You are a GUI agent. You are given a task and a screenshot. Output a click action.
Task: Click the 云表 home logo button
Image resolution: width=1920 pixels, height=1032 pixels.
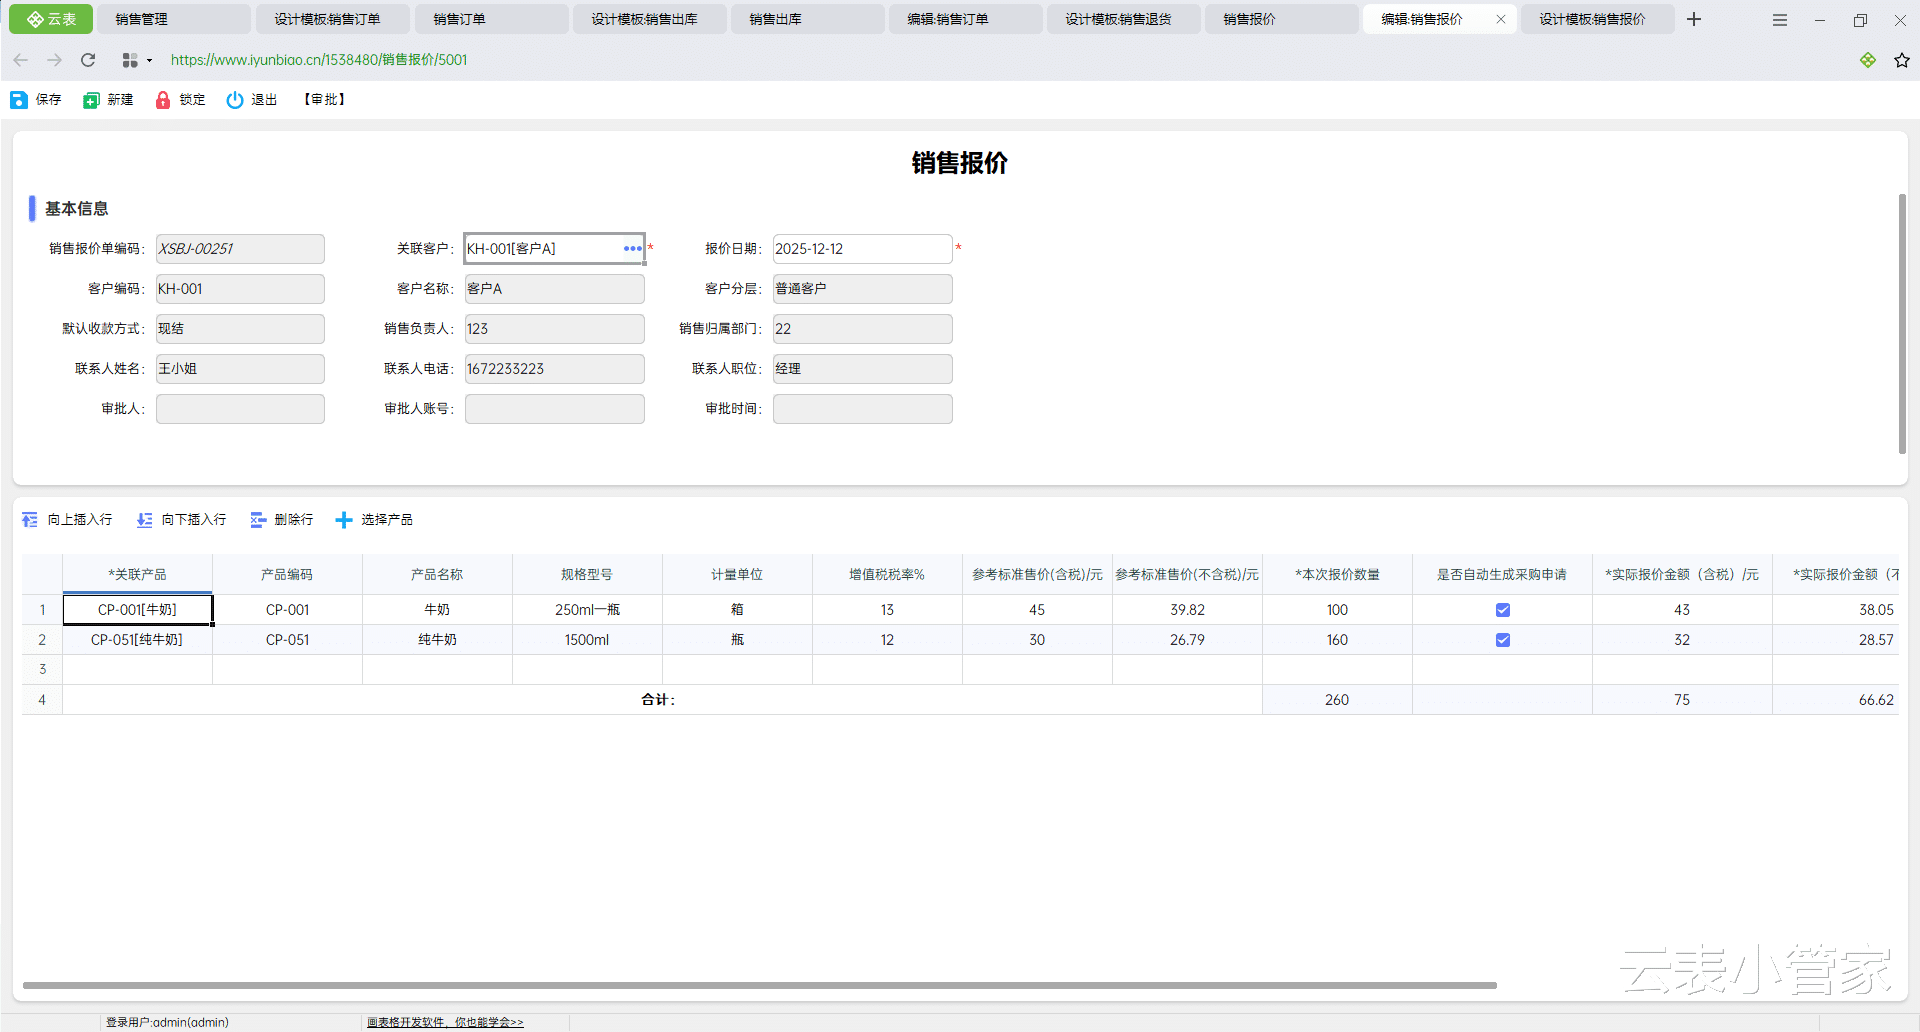[51, 19]
